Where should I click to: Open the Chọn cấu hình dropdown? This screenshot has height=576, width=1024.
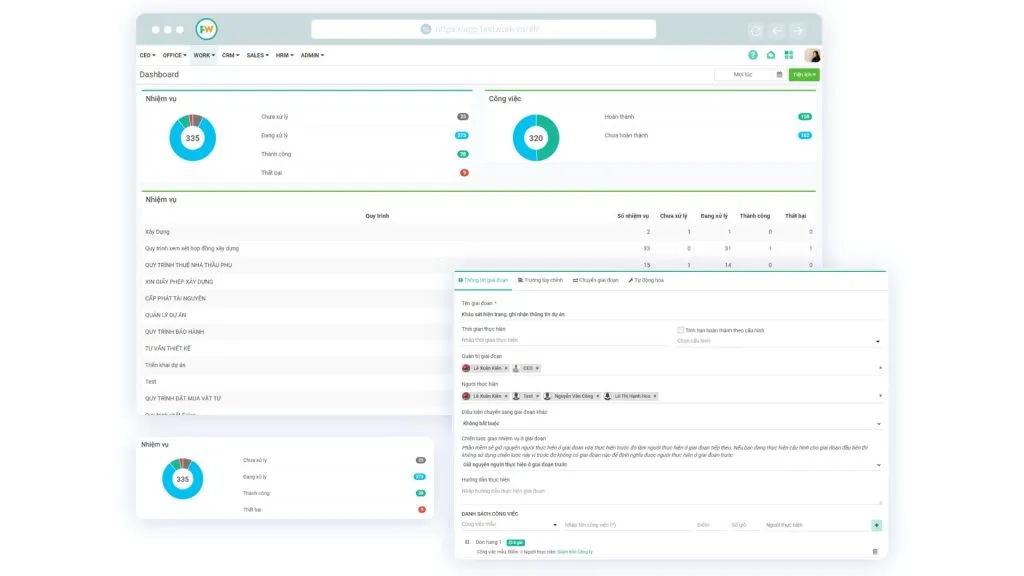778,341
